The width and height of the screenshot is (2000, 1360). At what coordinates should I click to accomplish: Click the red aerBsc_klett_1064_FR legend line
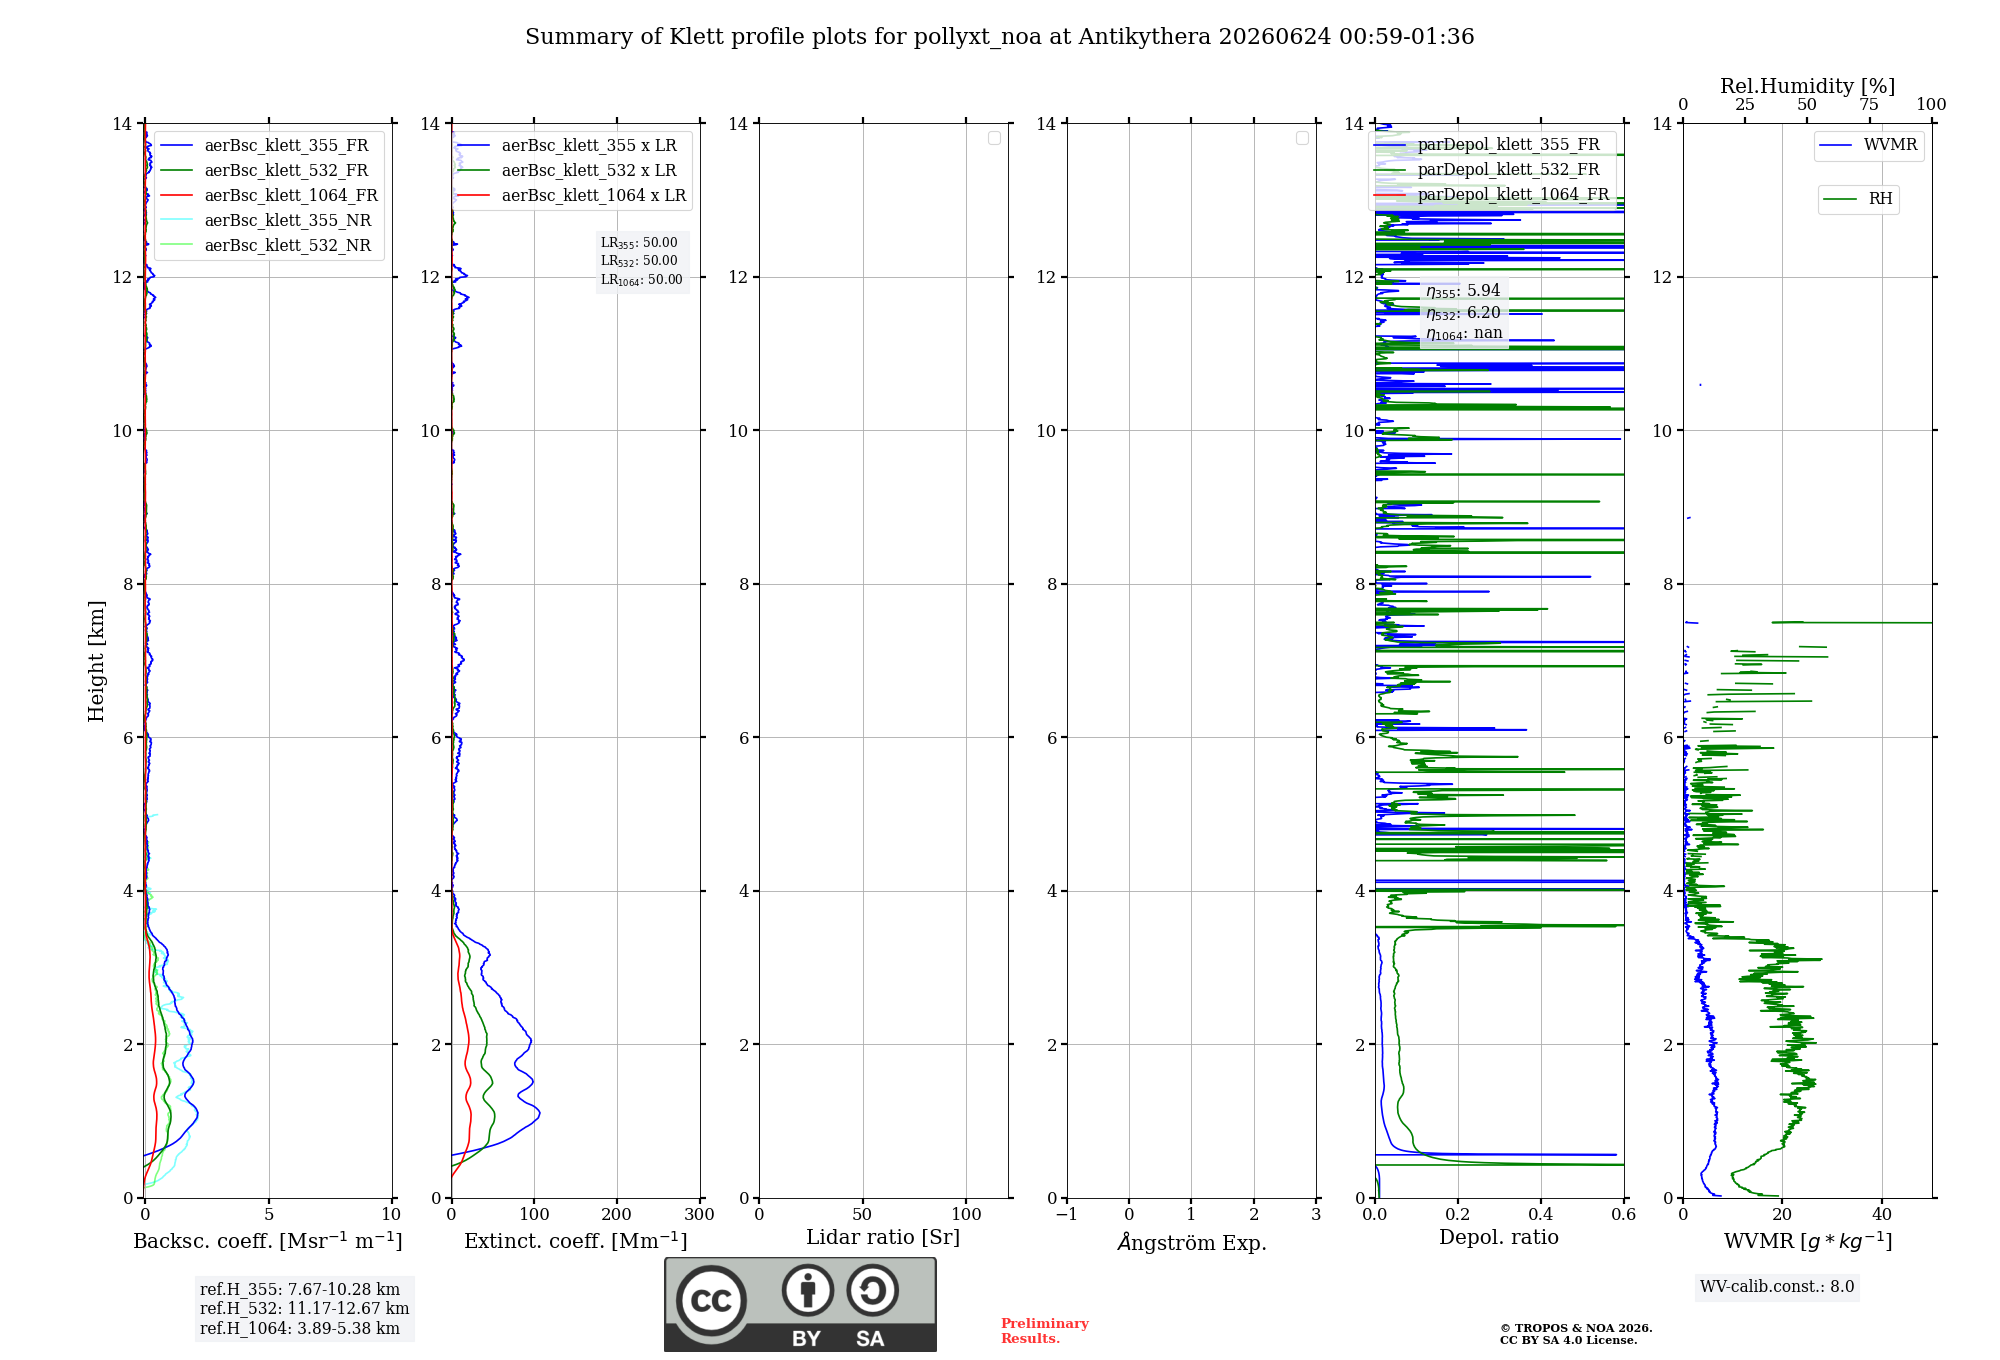click(176, 196)
